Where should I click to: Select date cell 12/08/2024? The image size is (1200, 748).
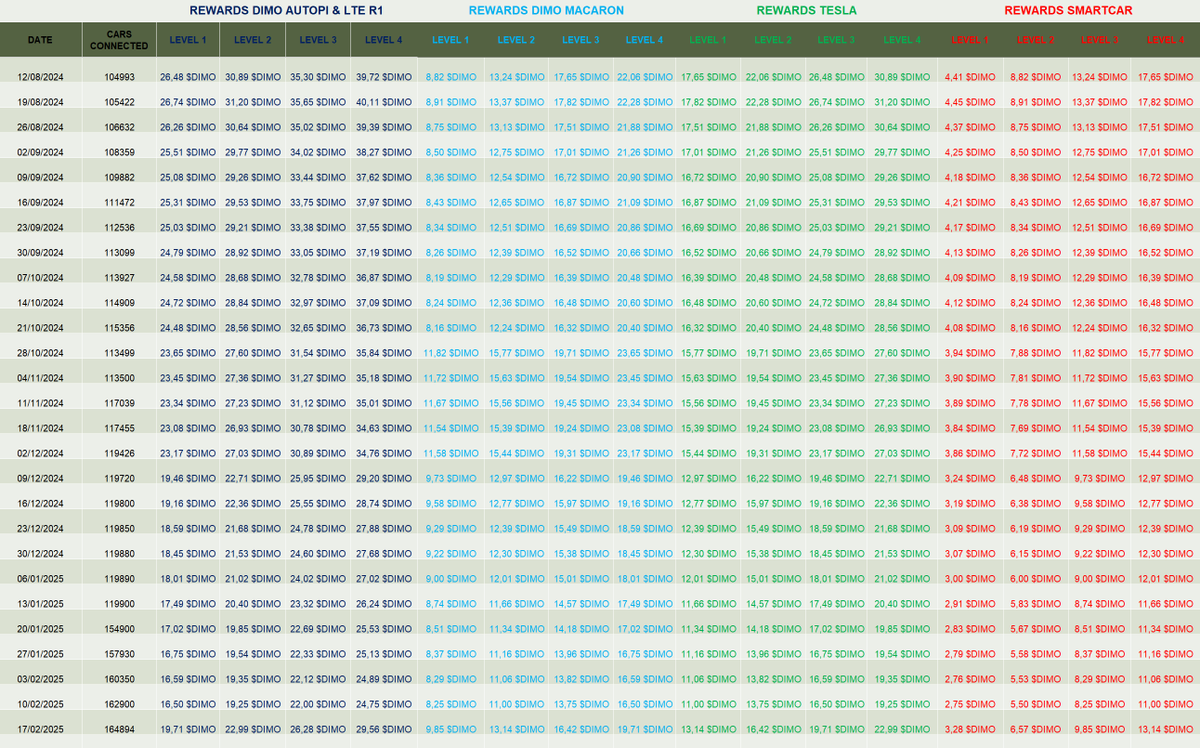tap(40, 77)
